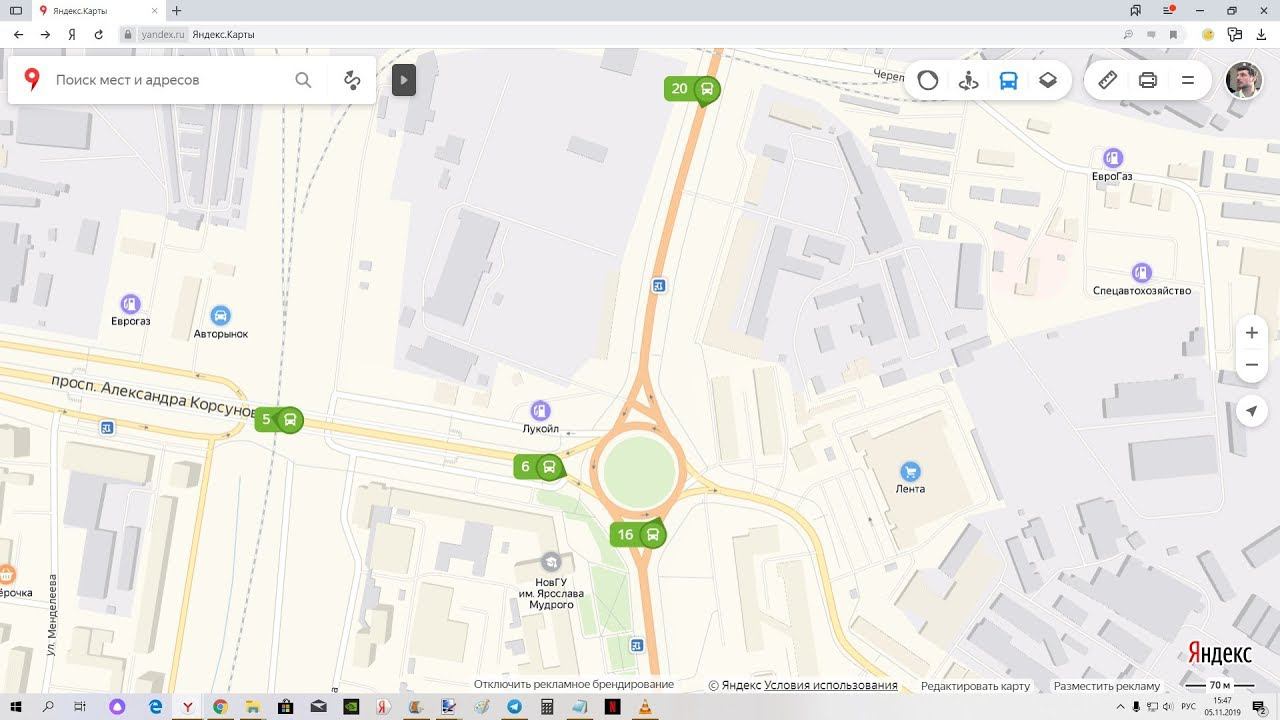
Task: Open the Windows Start menu
Action: click(x=16, y=707)
